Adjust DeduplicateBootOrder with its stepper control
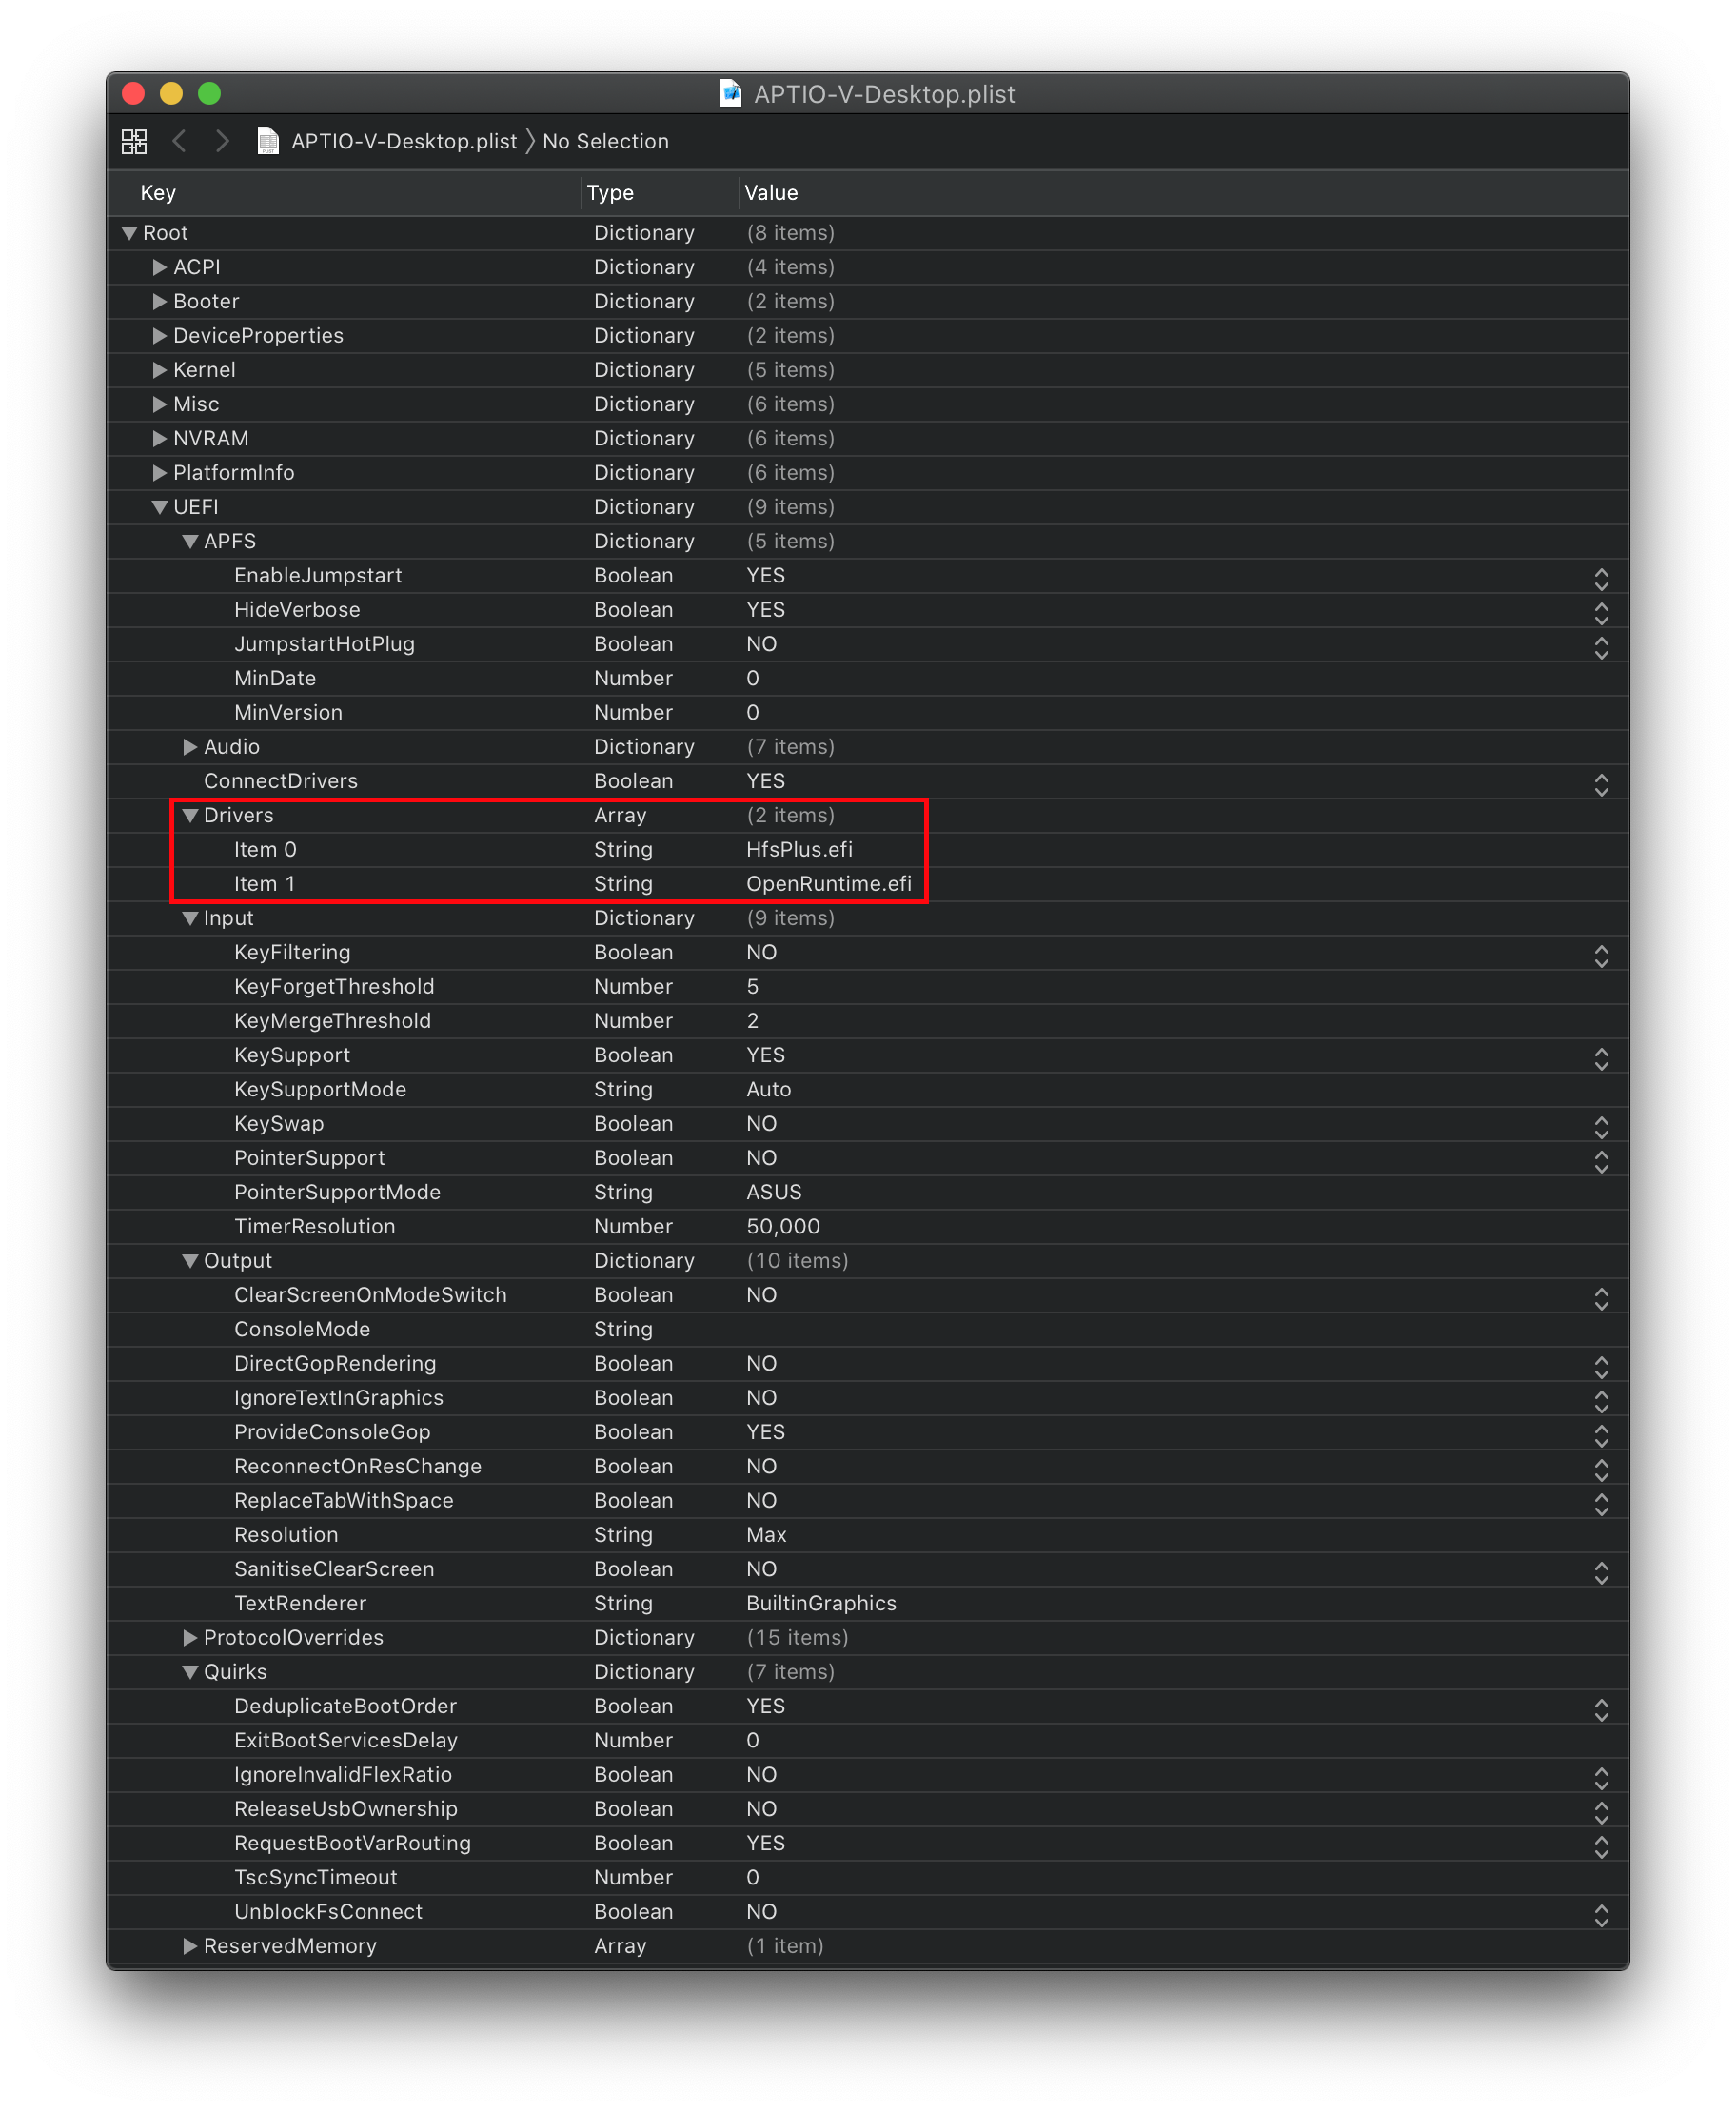Viewport: 1736px width, 2111px height. pyautogui.click(x=1600, y=1707)
